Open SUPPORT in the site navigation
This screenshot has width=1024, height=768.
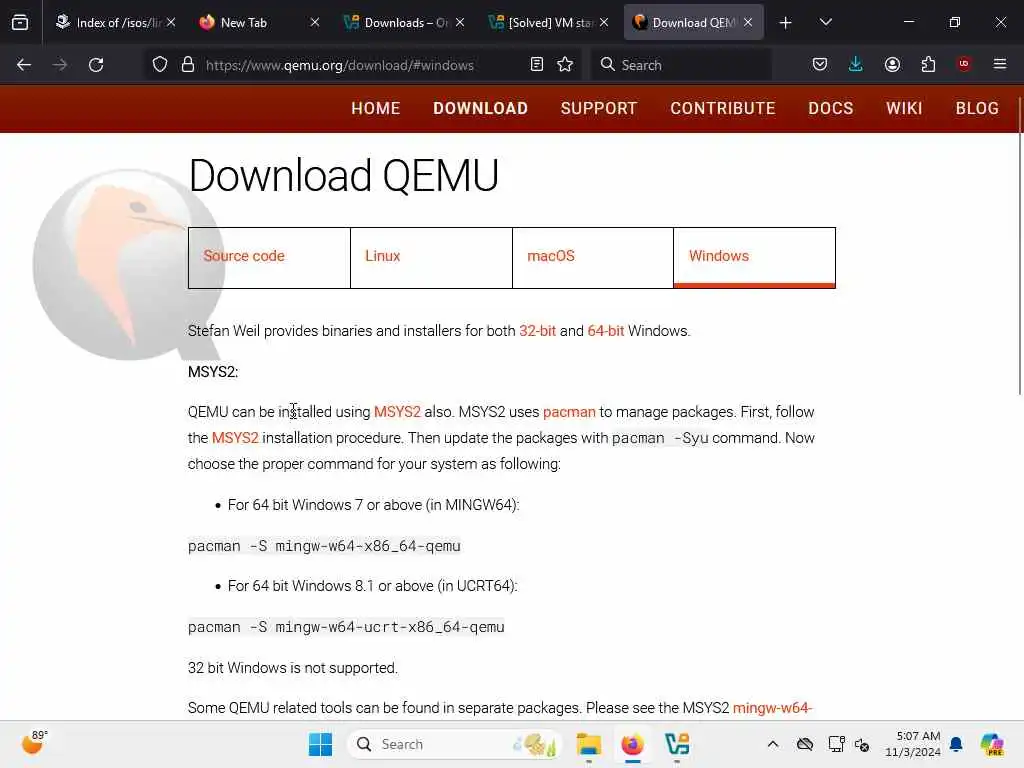(599, 108)
